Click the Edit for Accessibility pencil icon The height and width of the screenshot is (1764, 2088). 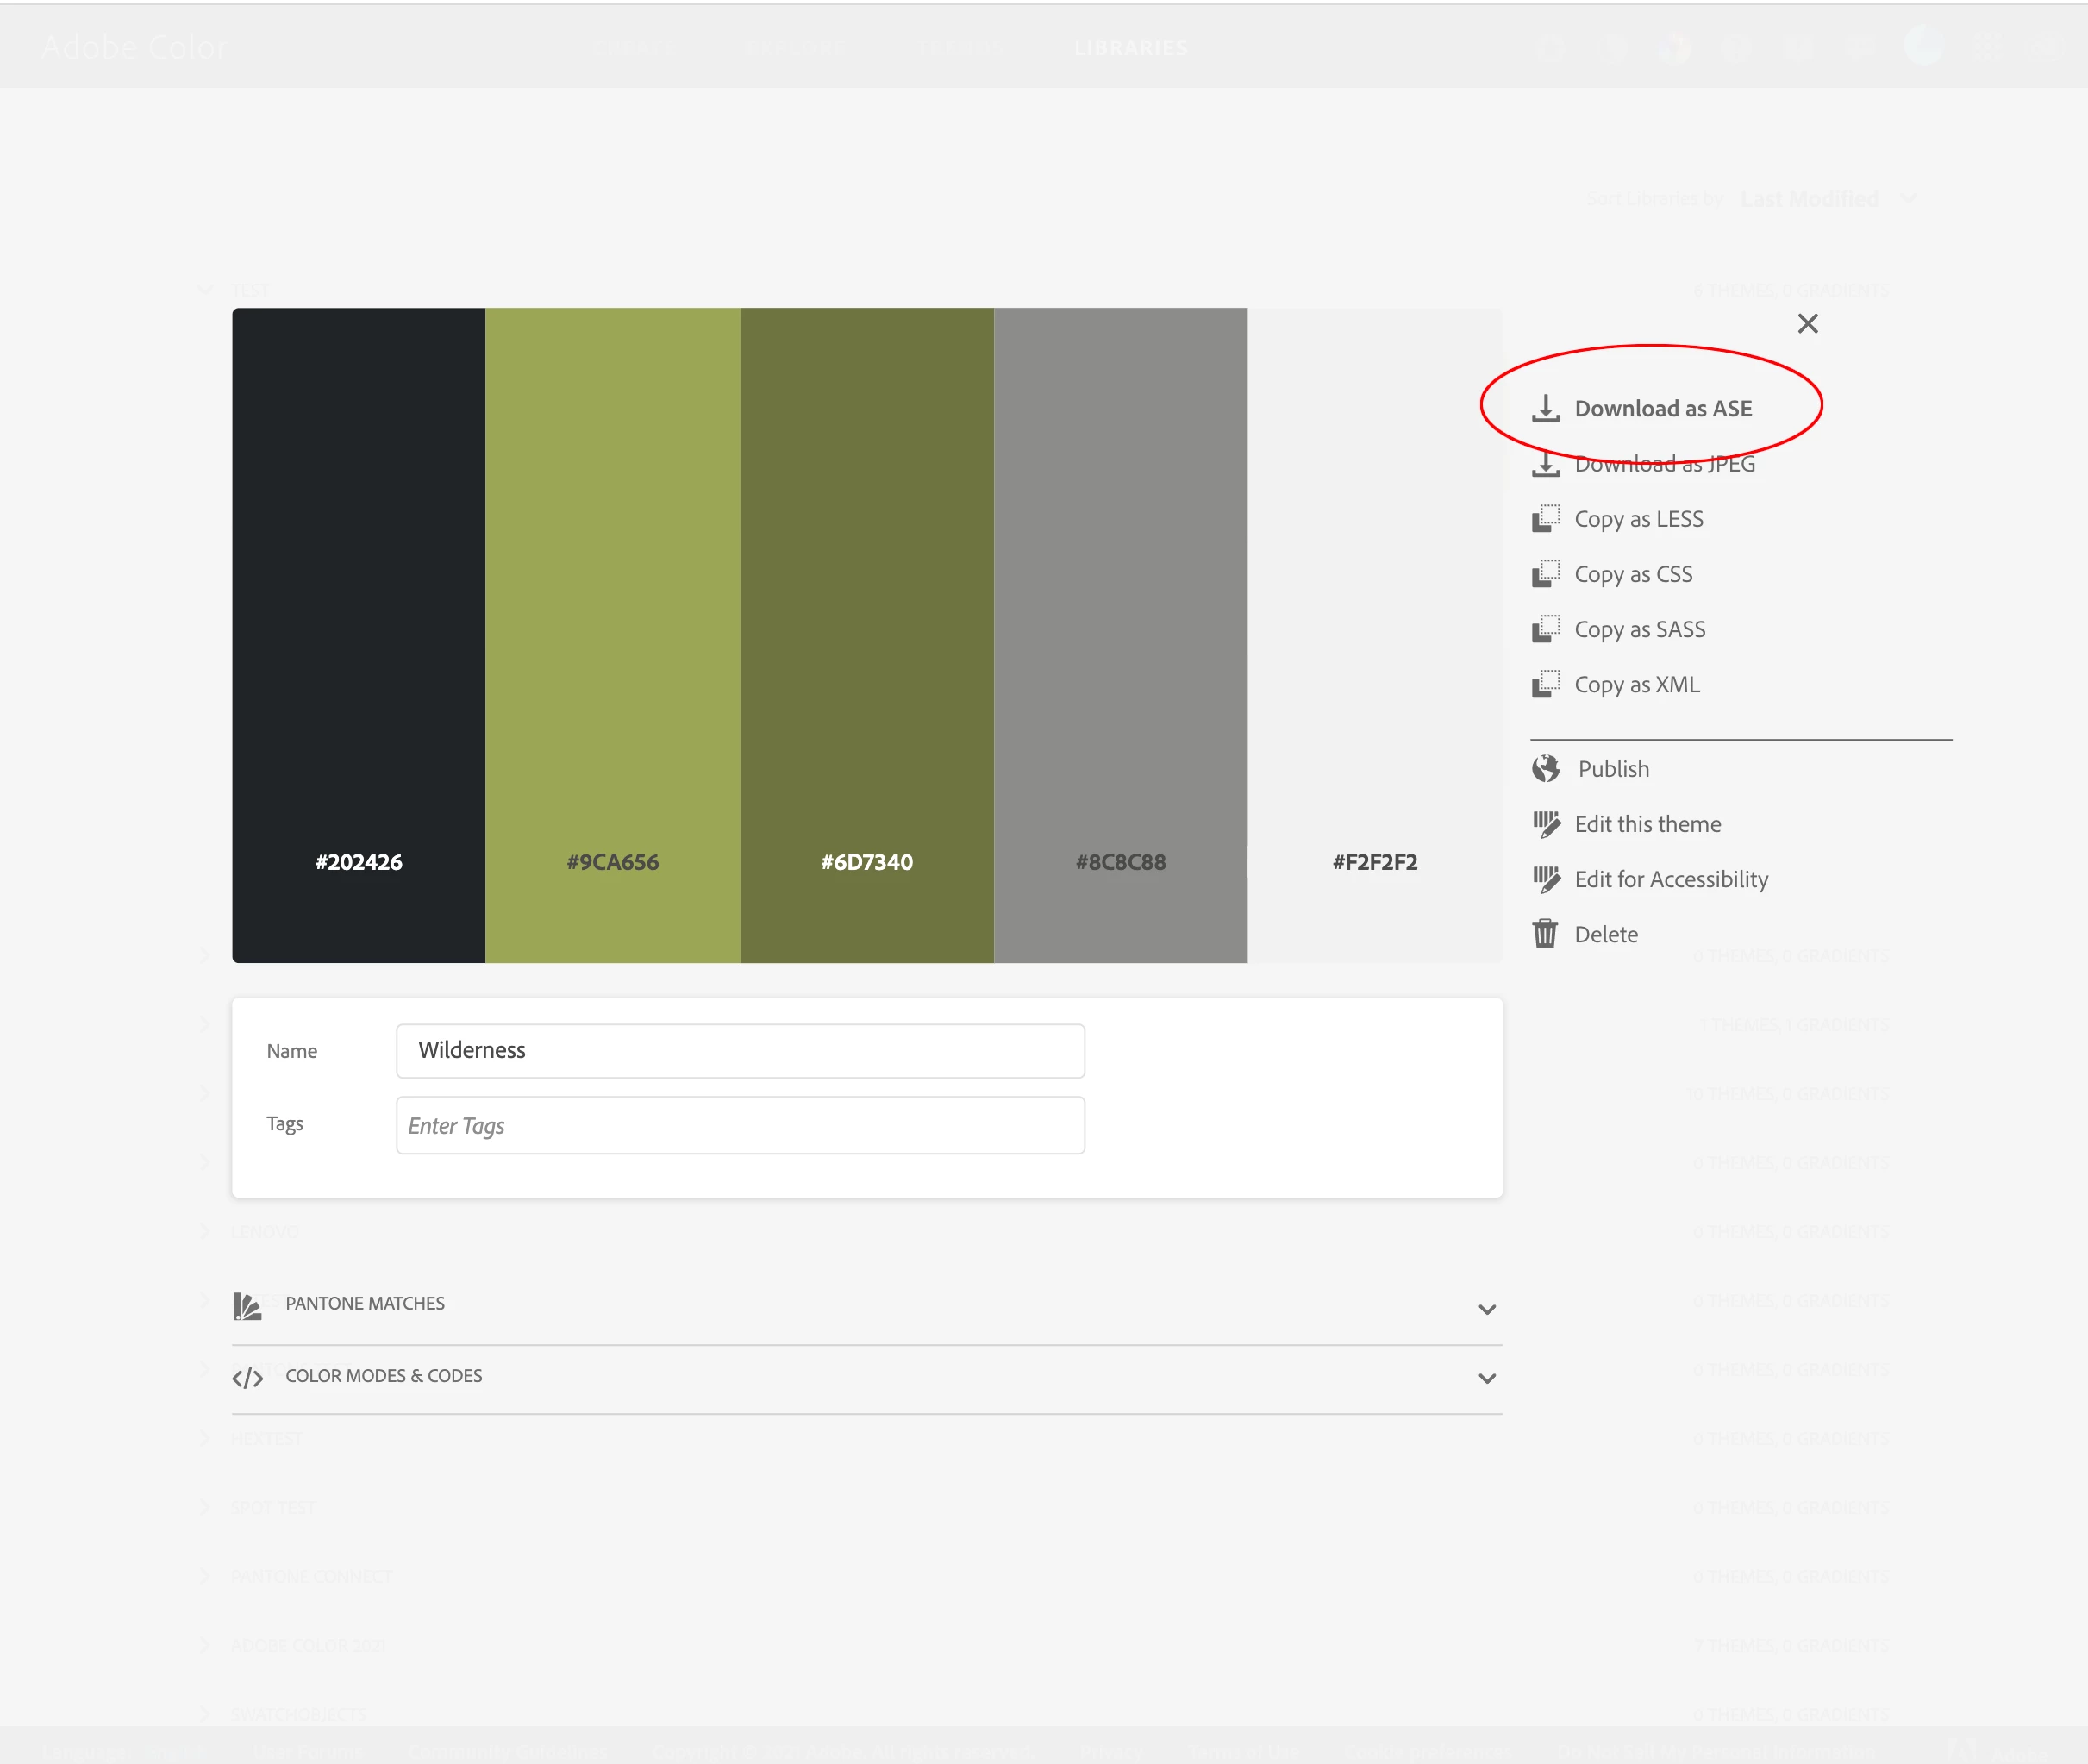pyautogui.click(x=1545, y=879)
